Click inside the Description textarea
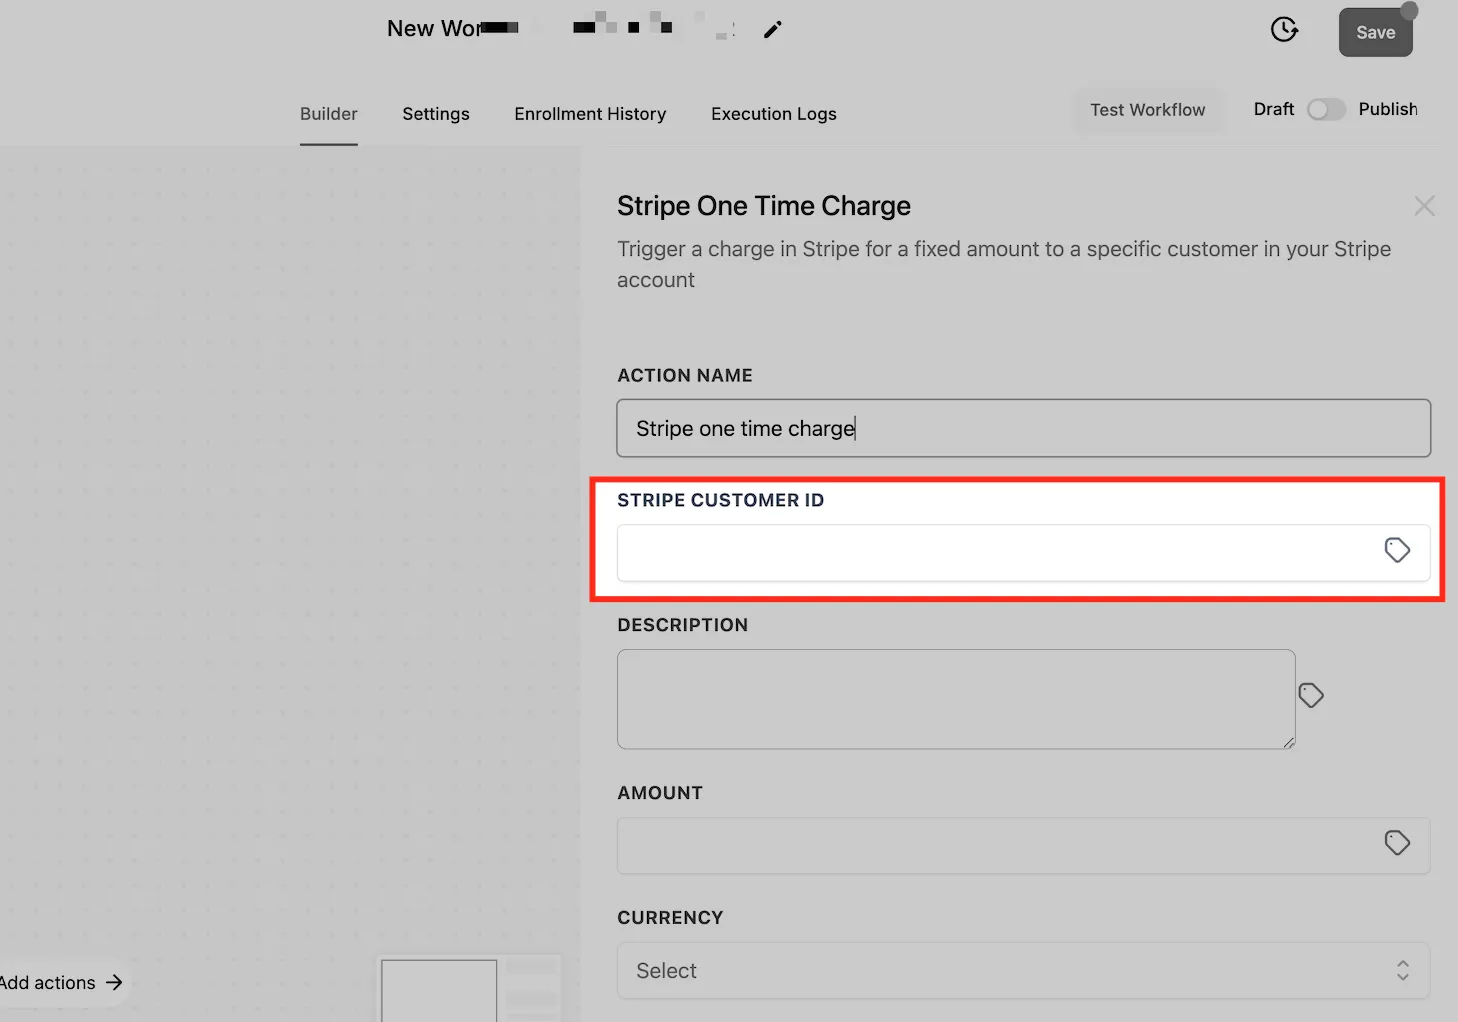 [956, 699]
